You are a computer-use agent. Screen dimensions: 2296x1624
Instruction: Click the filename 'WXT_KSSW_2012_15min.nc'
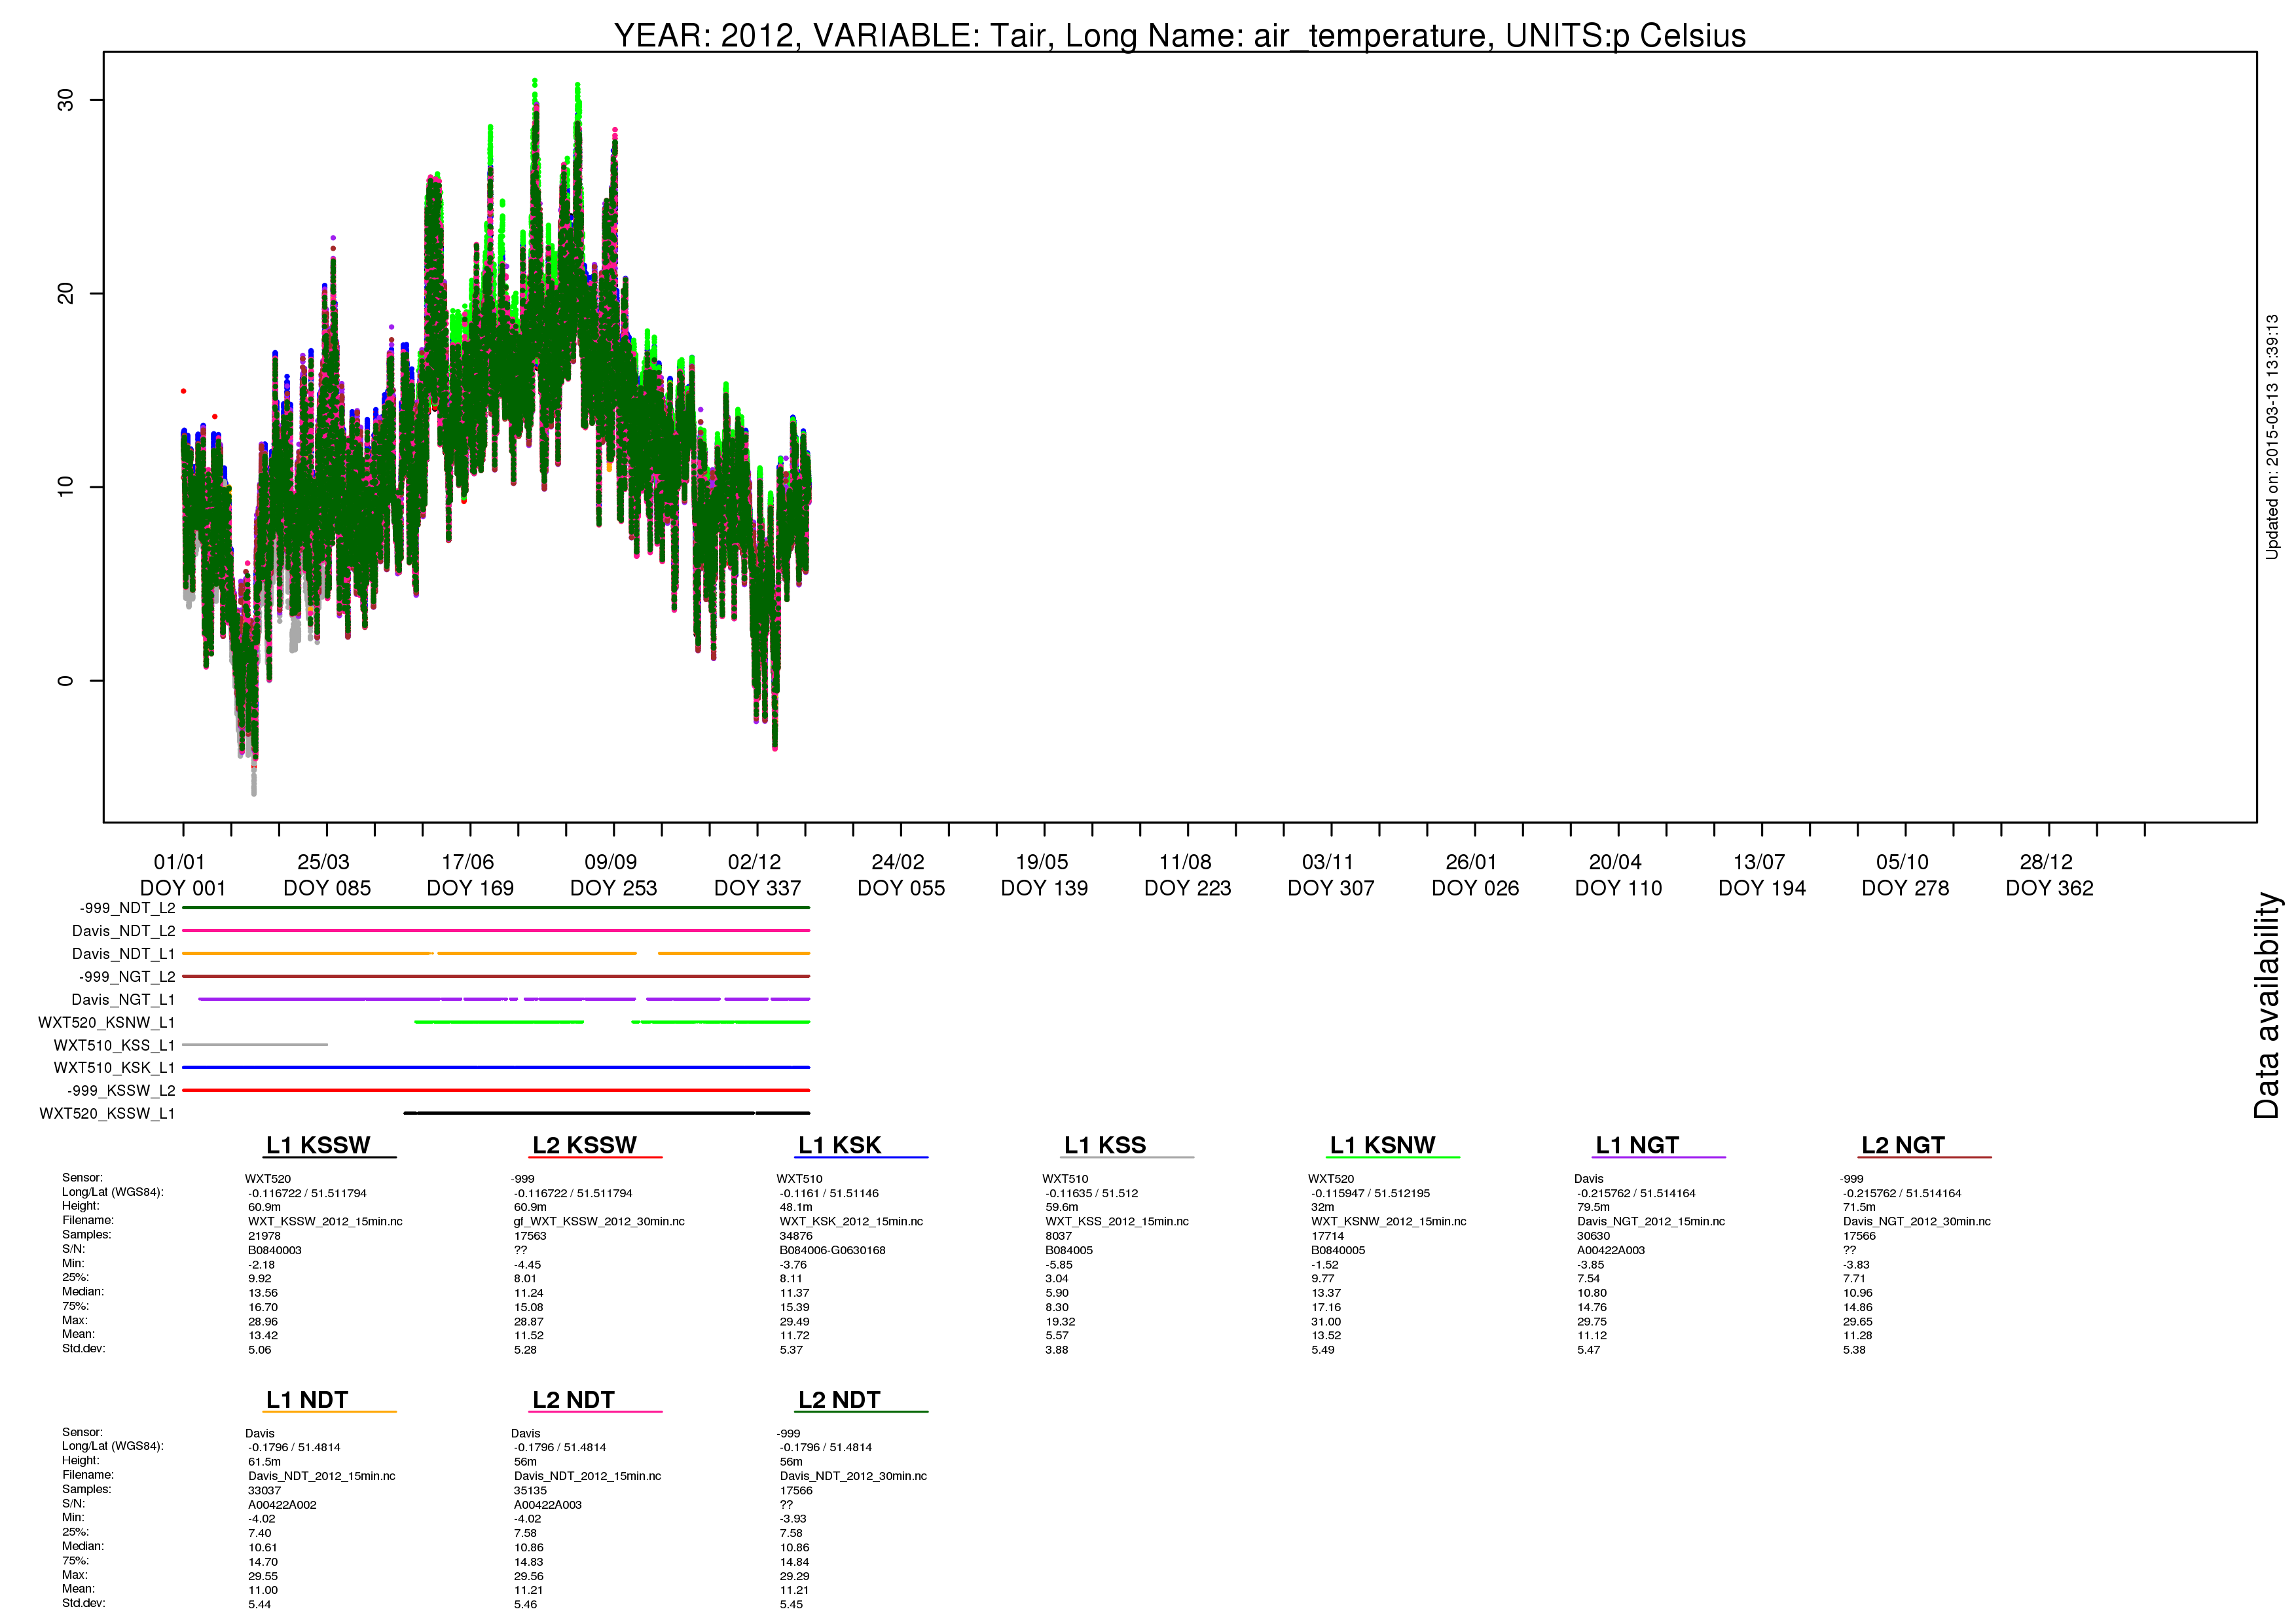[325, 1222]
